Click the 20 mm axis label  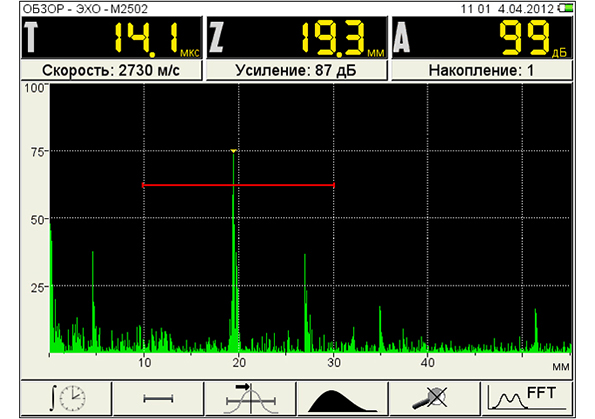pyautogui.click(x=239, y=362)
